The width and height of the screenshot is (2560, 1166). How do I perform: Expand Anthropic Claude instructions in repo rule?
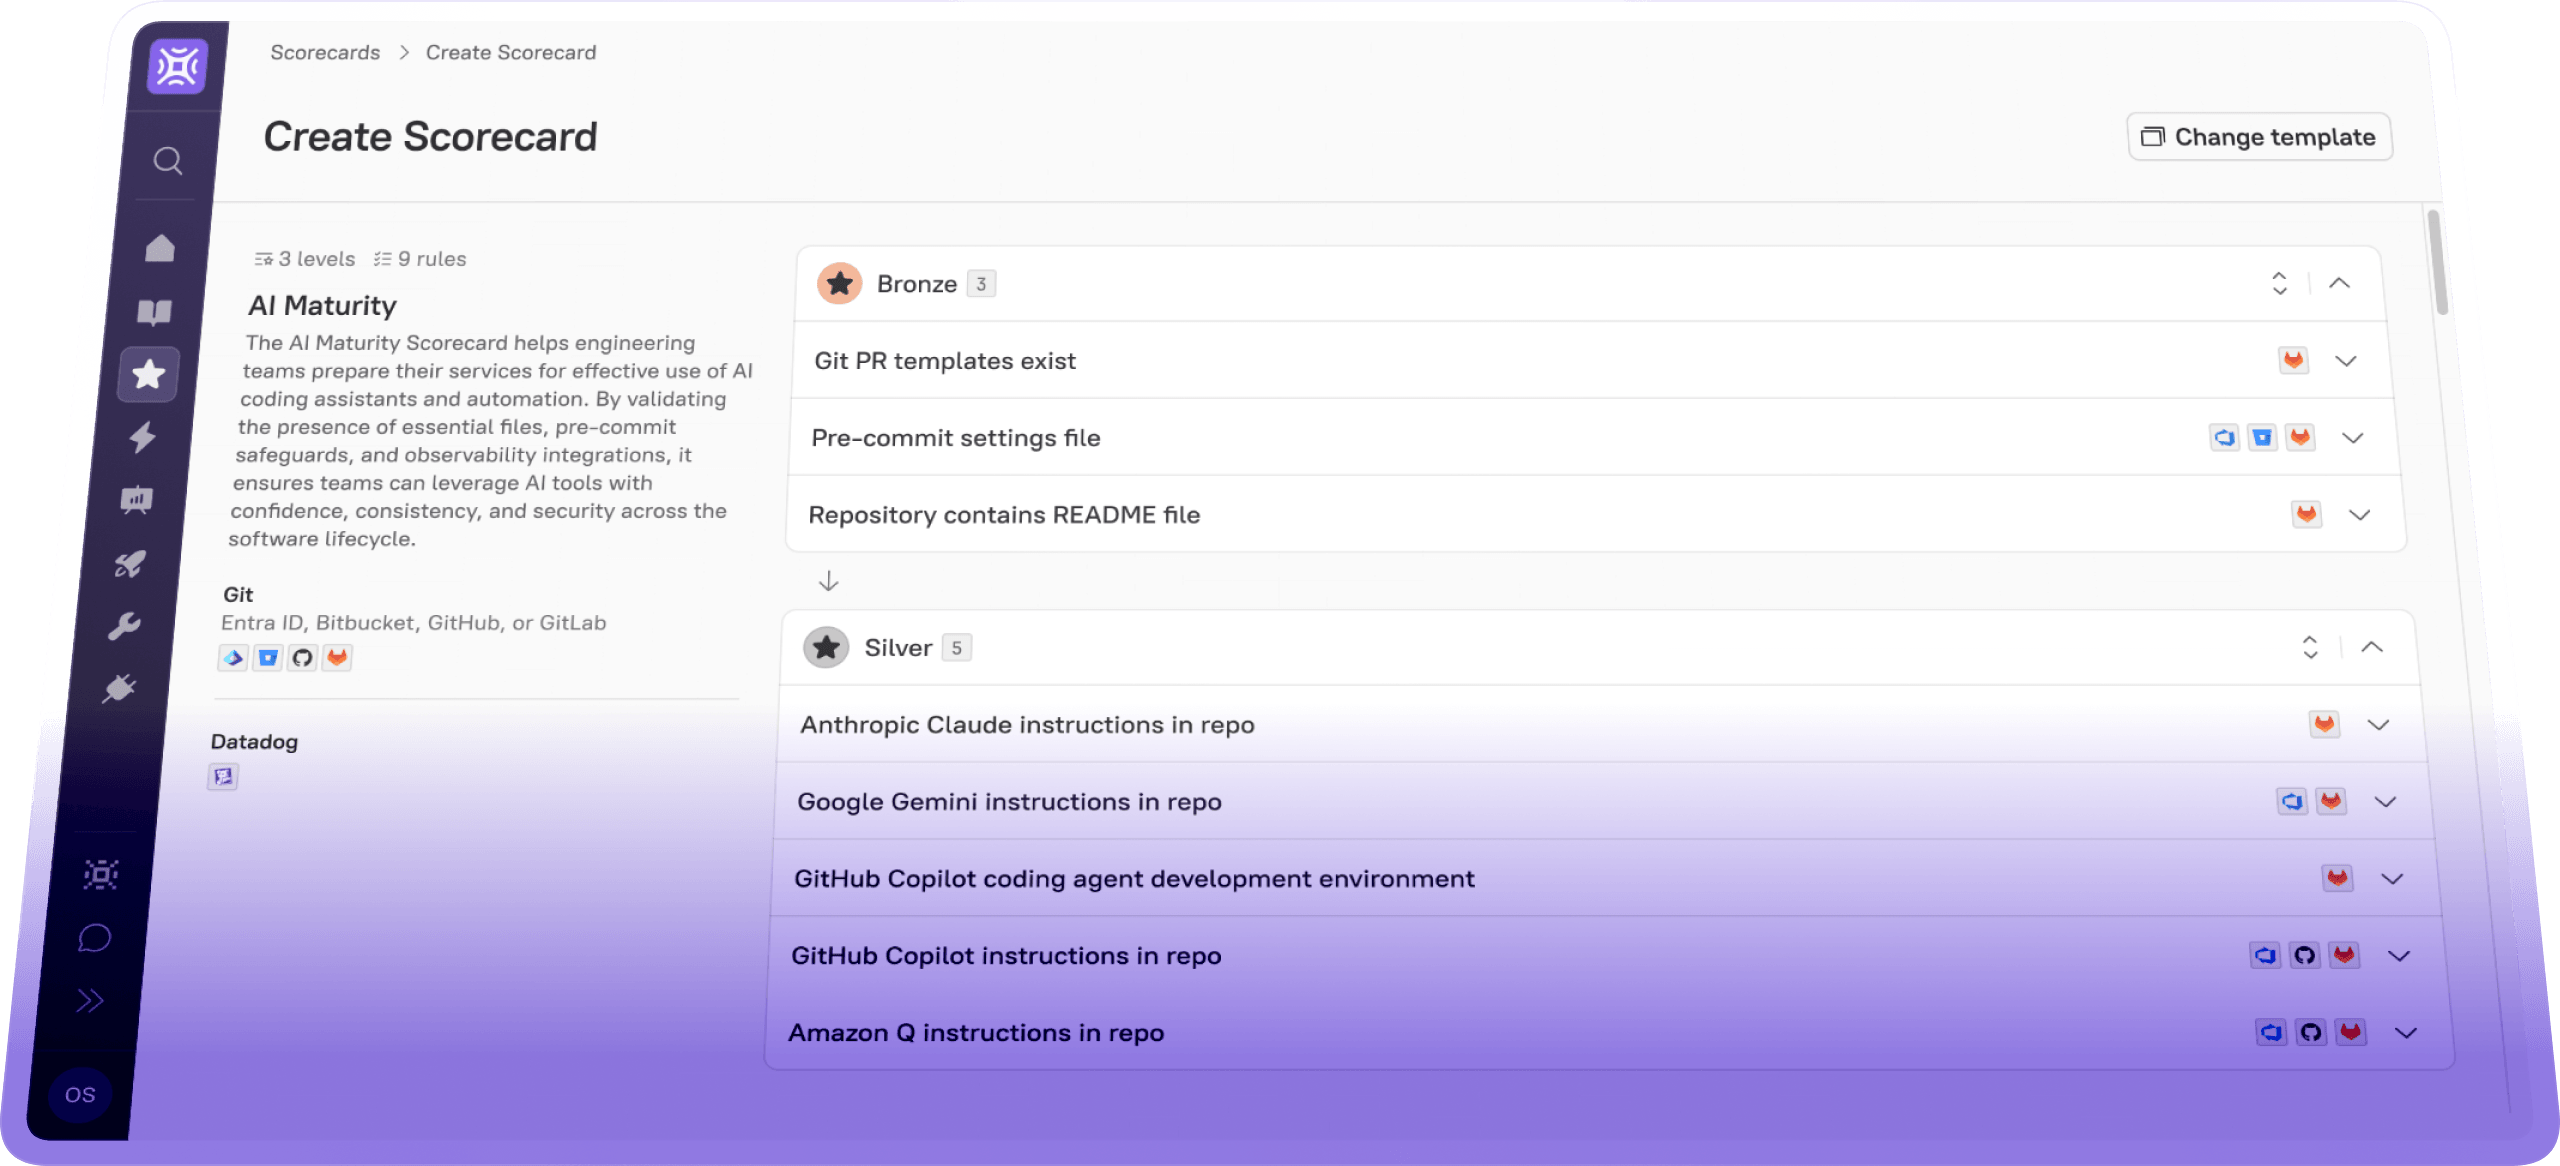point(2379,725)
